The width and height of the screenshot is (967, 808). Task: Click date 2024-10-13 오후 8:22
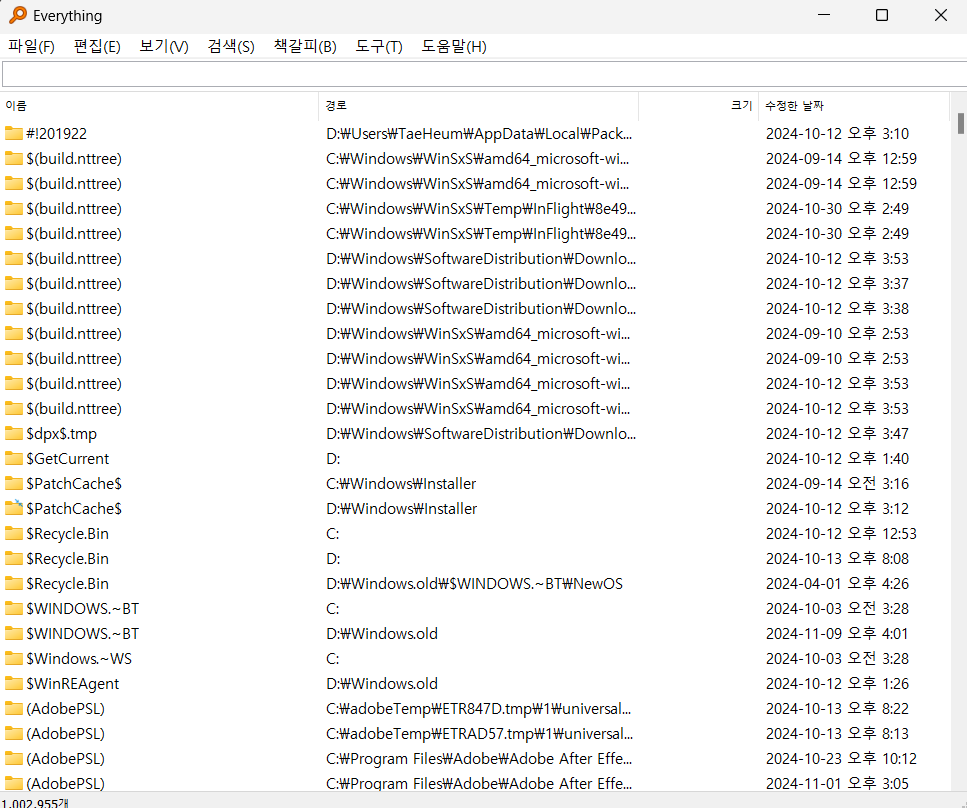tap(837, 708)
